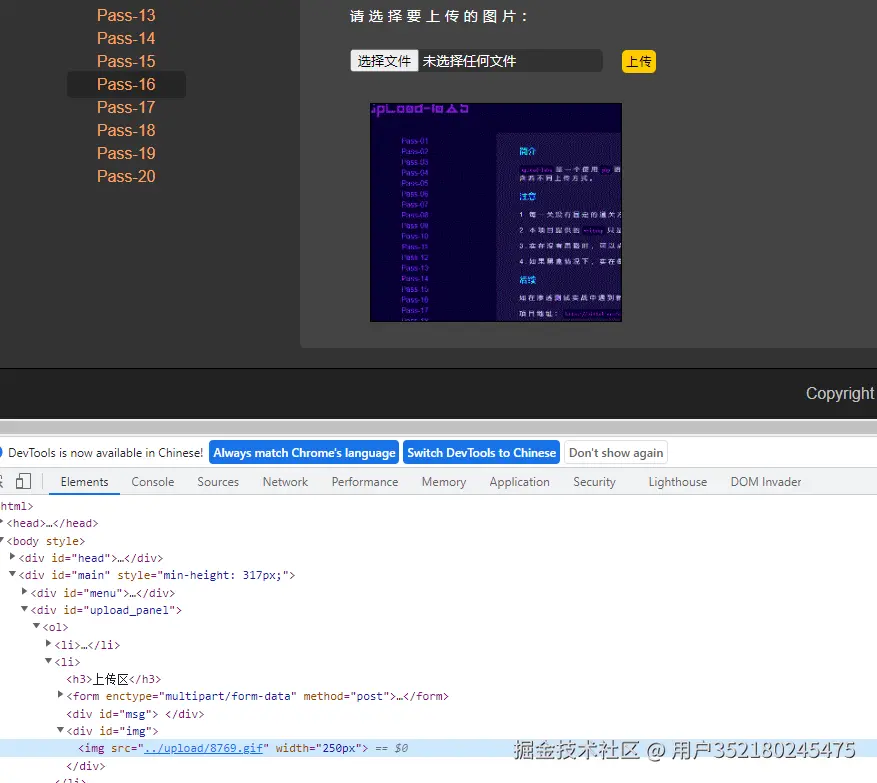
Task: Toggle the device toolbar icon in DevTools
Action: [x=23, y=482]
